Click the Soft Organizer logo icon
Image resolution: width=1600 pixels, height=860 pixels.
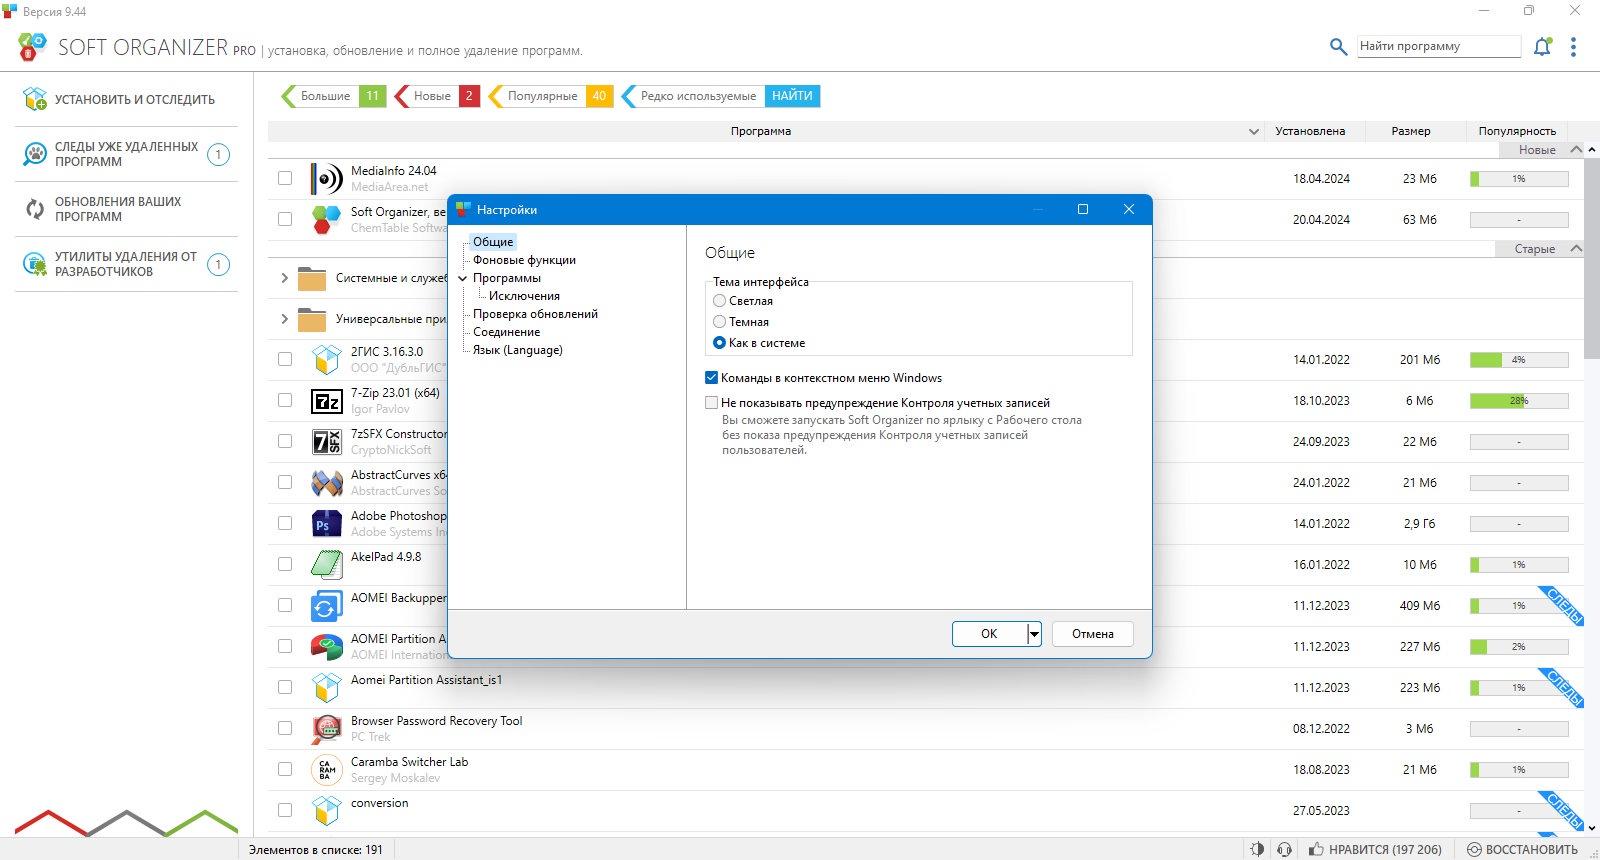pyautogui.click(x=32, y=46)
